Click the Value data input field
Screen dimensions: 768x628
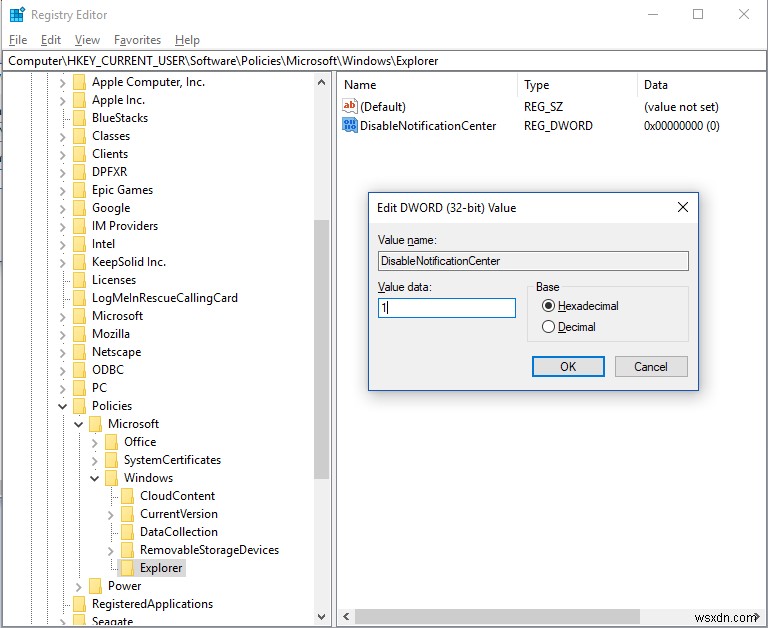(447, 308)
